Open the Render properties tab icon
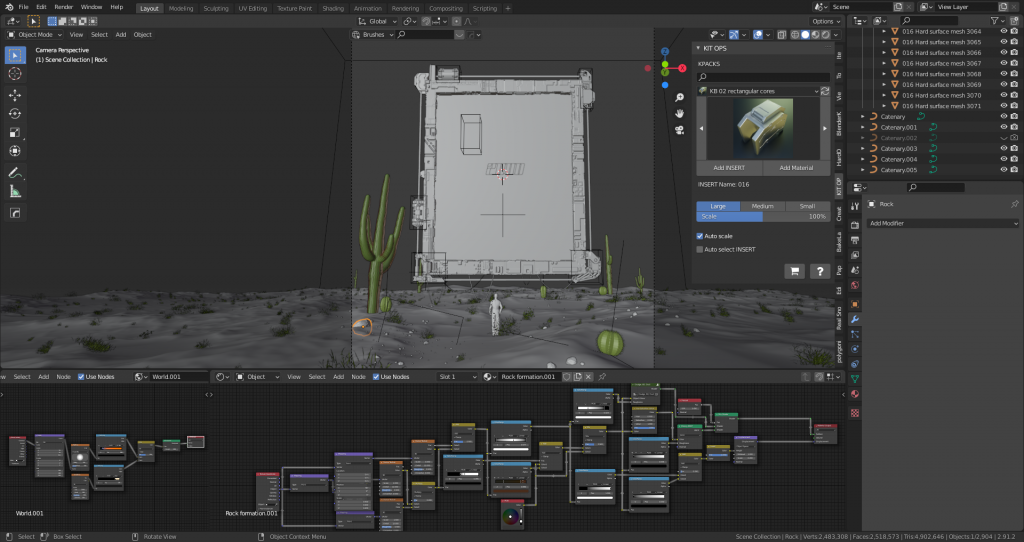Viewport: 1024px width, 542px height. coord(854,225)
